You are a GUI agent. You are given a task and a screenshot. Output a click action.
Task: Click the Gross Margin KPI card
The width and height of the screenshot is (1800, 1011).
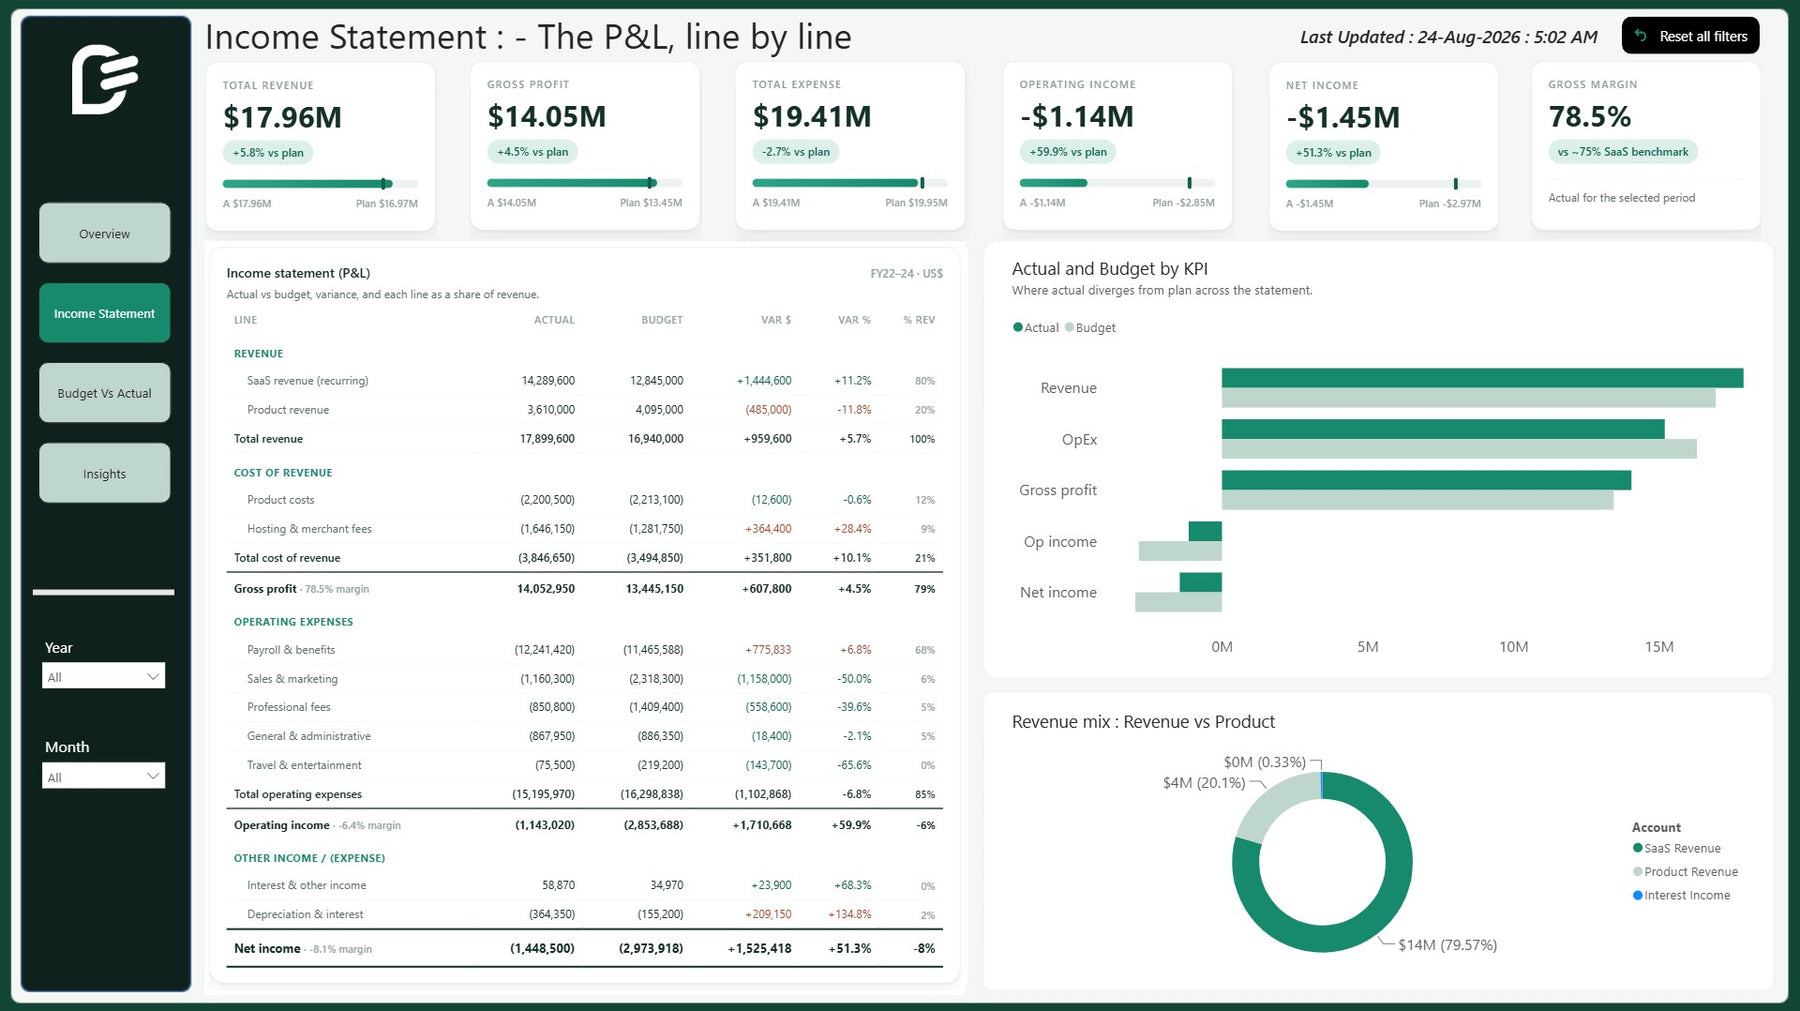click(1646, 146)
